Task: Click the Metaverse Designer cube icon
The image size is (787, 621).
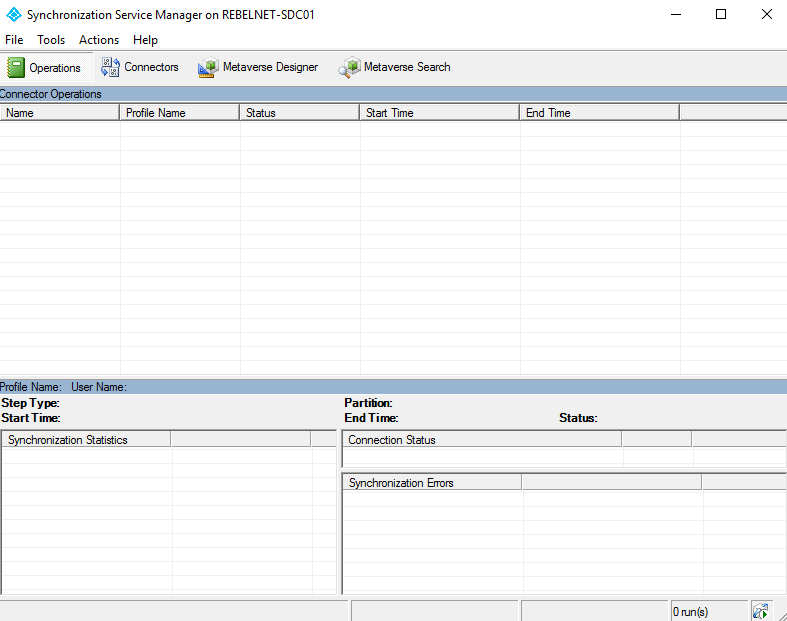Action: coord(208,67)
